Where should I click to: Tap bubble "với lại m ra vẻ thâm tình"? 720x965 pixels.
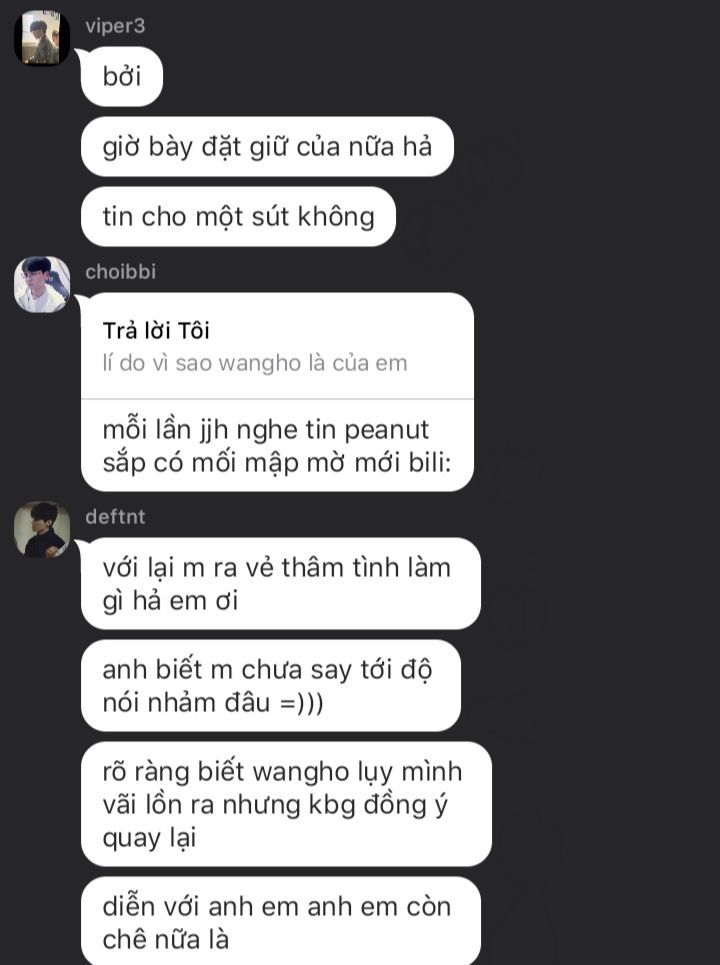coord(281,583)
